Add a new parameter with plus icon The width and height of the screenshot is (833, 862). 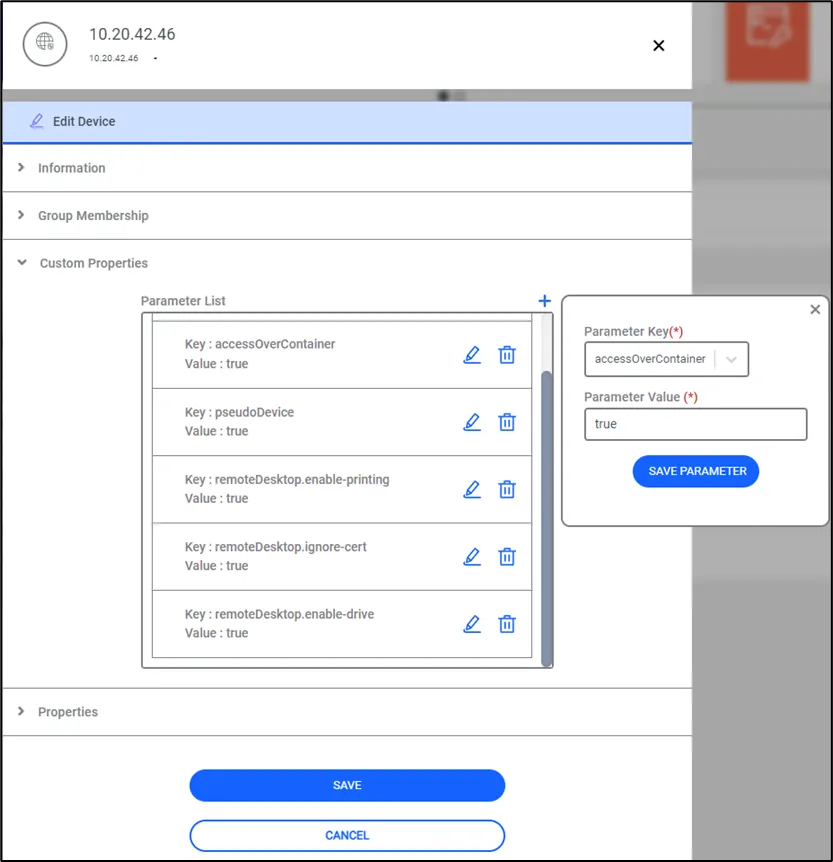[x=544, y=301]
